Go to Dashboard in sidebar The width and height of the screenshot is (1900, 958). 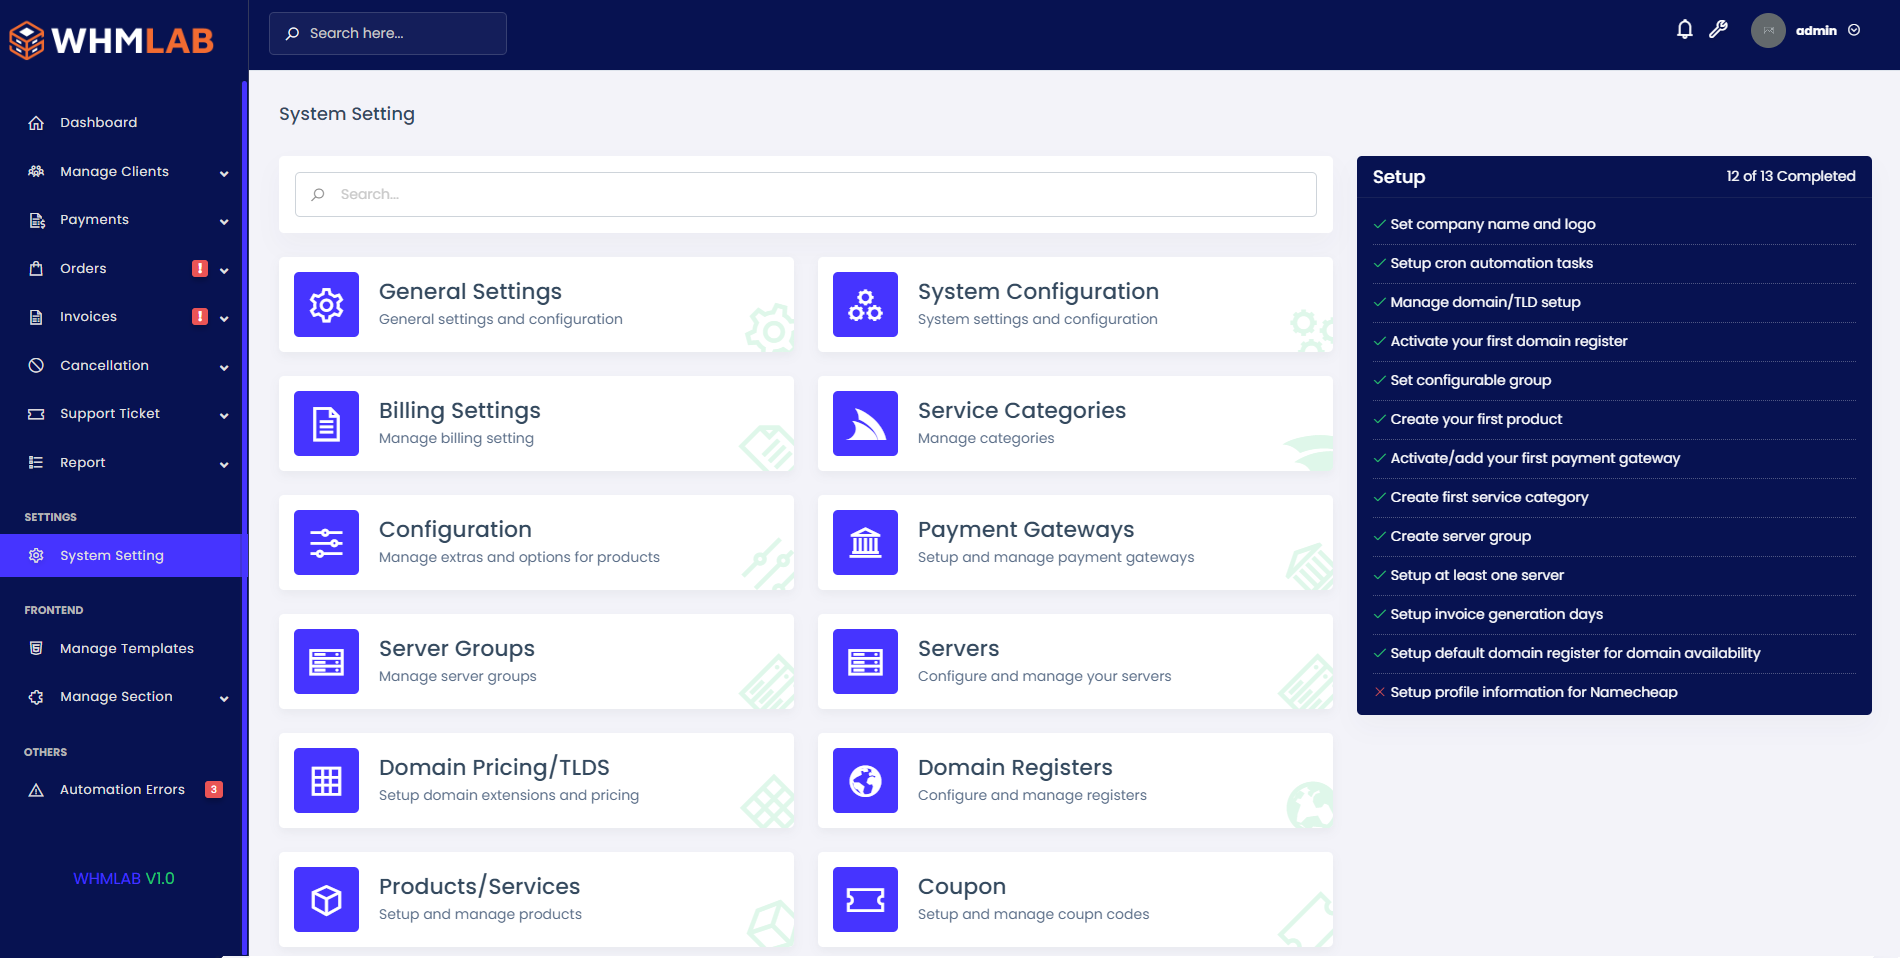pyautogui.click(x=98, y=123)
